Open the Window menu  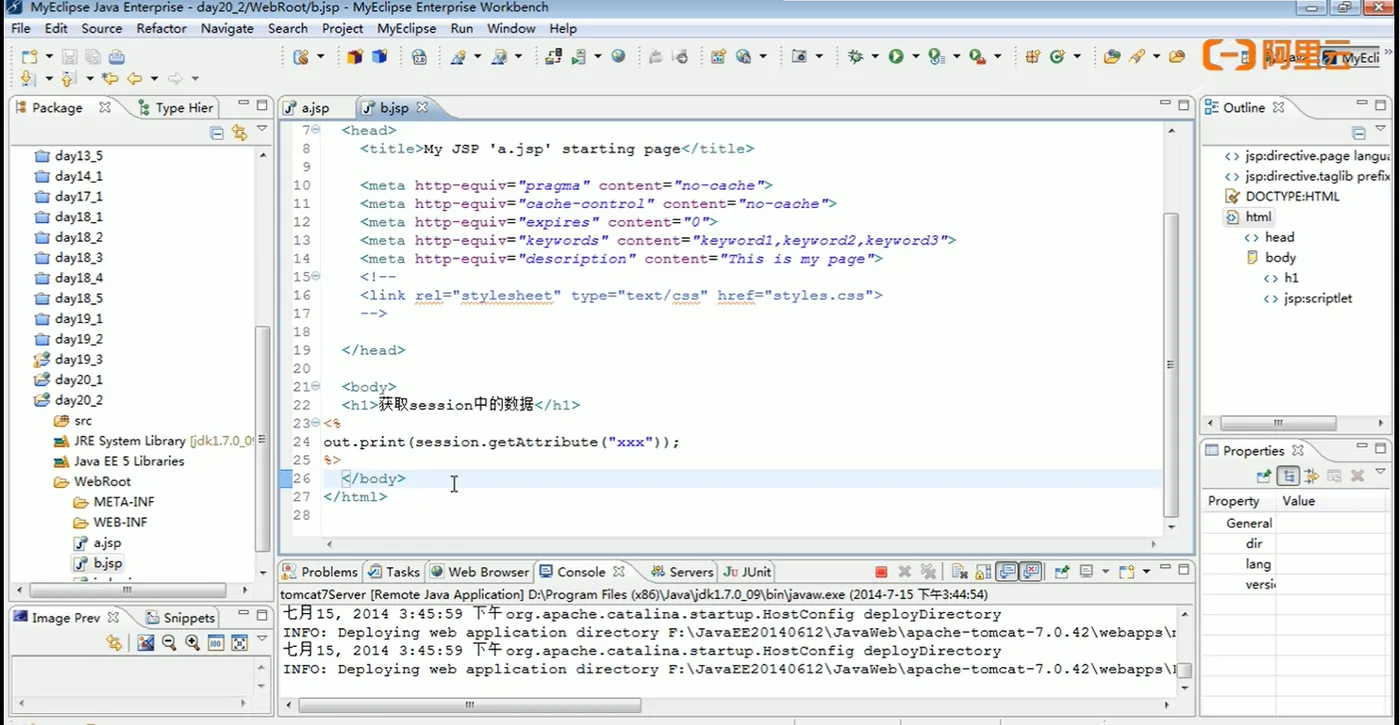coord(511,28)
